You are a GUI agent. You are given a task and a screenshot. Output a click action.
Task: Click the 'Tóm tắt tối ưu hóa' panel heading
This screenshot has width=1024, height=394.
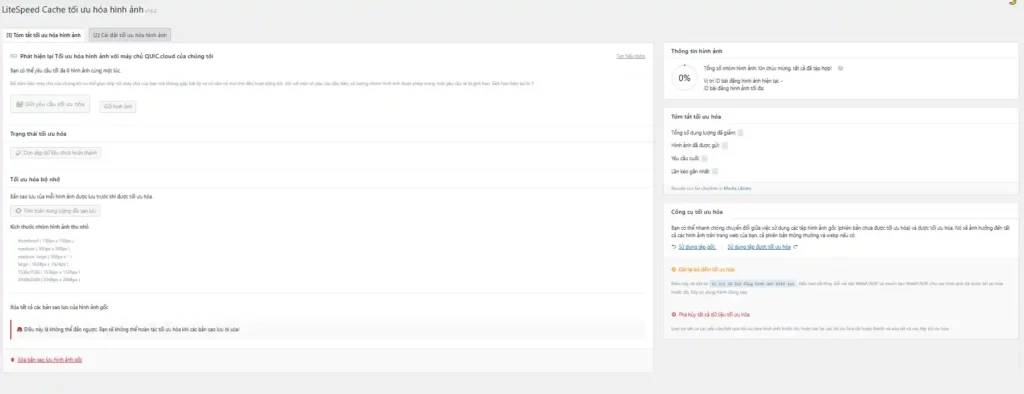tap(696, 117)
